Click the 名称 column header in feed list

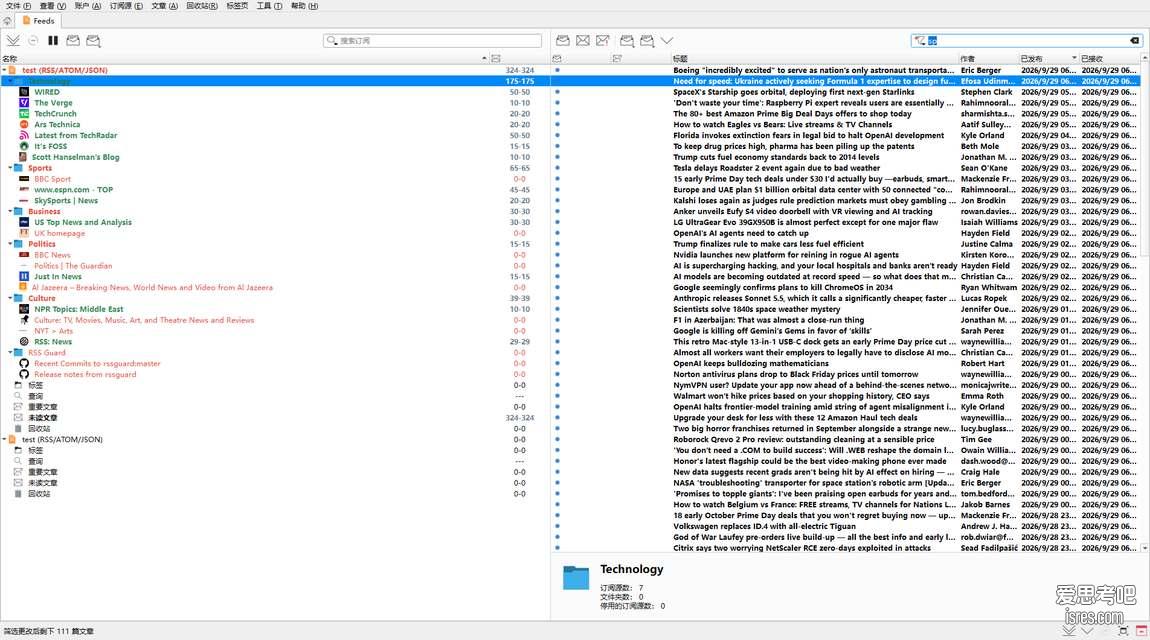click(244, 58)
